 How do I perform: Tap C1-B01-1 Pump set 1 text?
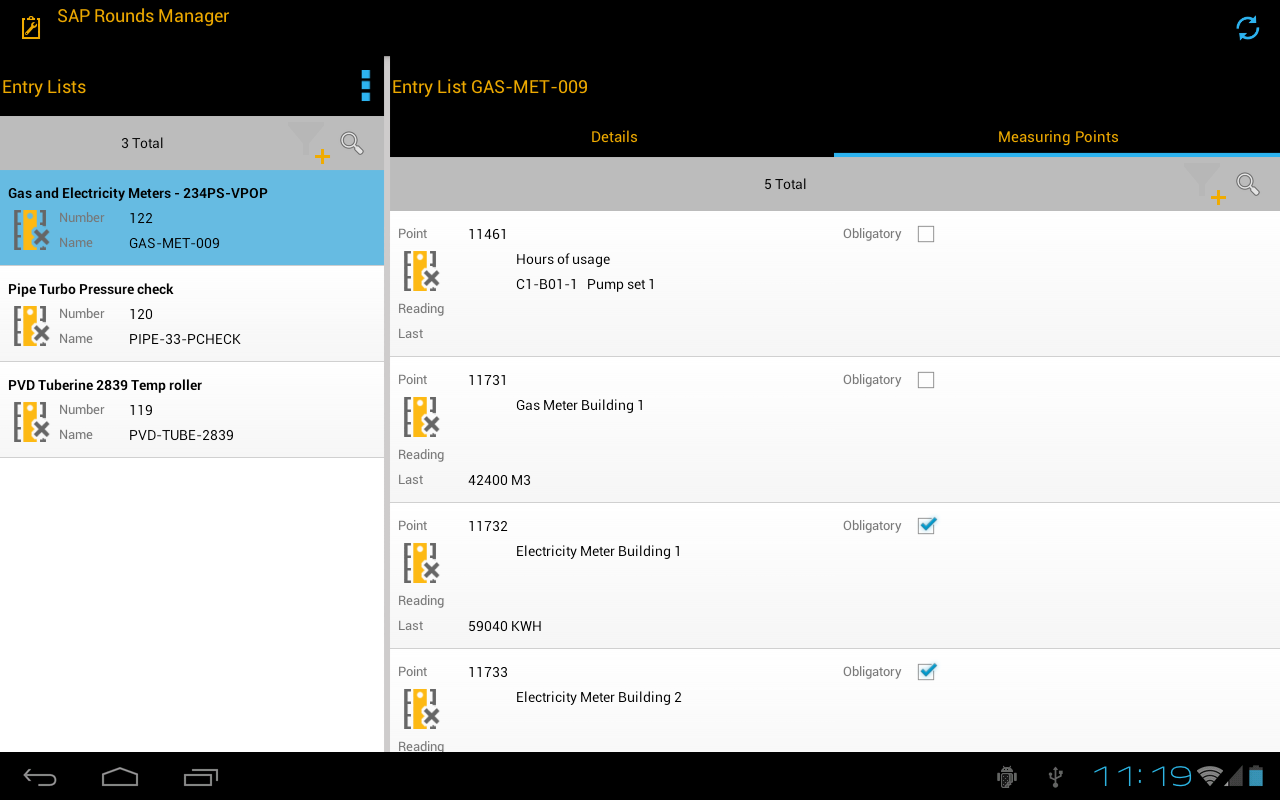585,284
